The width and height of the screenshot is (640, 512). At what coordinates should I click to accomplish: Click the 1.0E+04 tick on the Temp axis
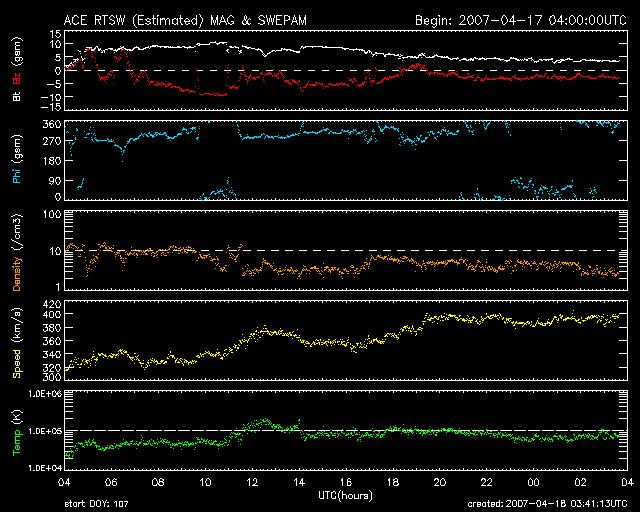point(45,468)
